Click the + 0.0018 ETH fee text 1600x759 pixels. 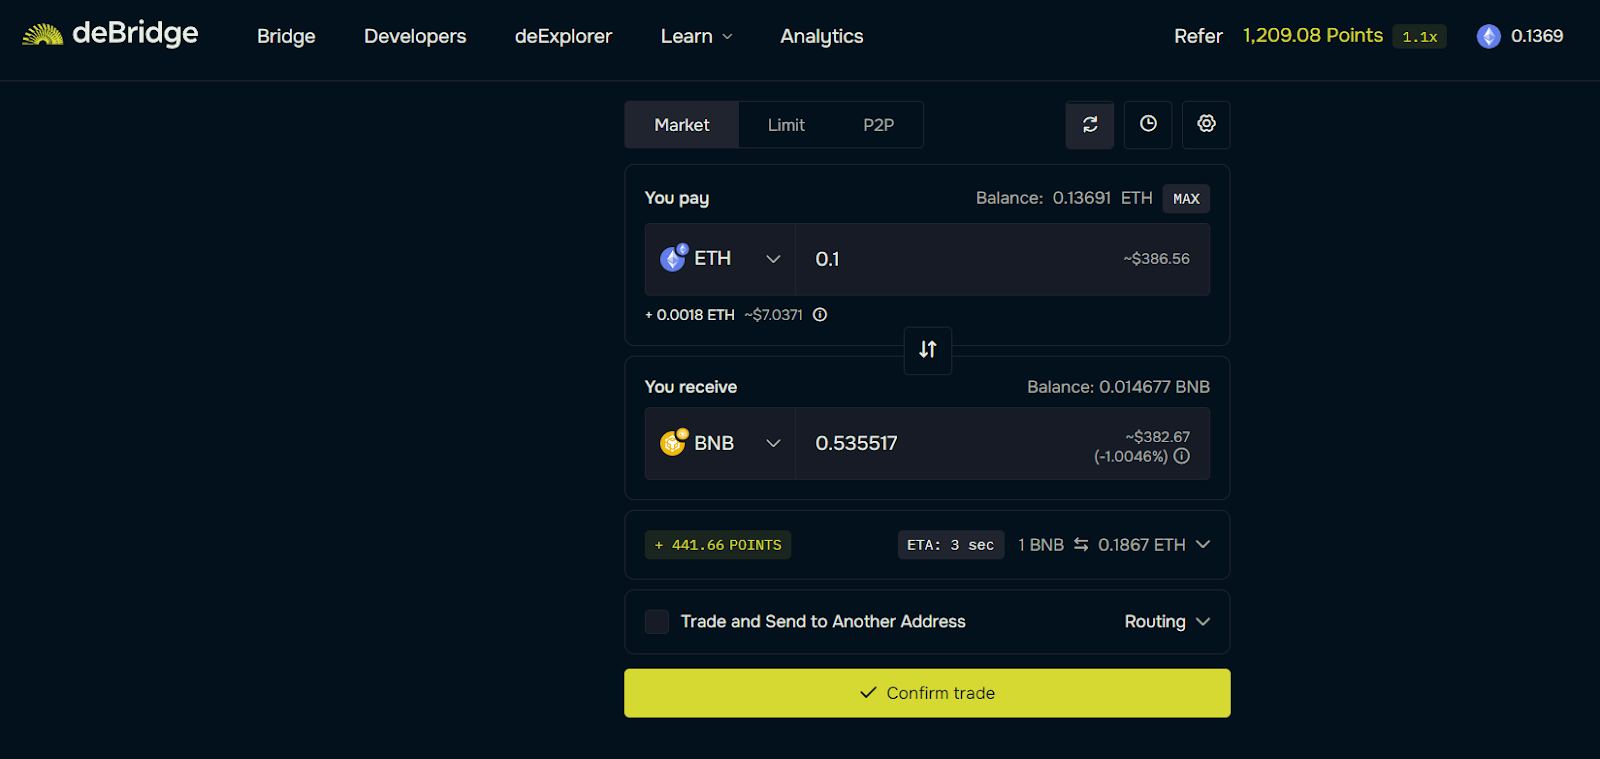pyautogui.click(x=690, y=315)
